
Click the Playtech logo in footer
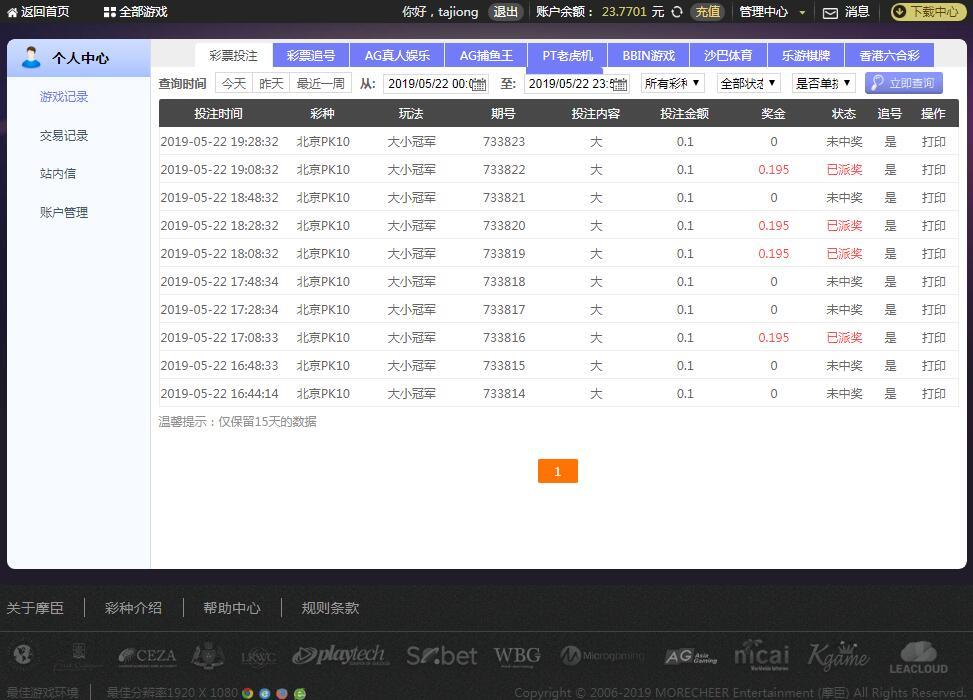pos(341,655)
